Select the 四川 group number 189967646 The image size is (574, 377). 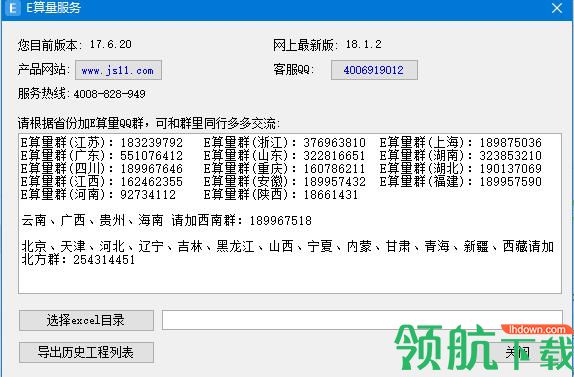coord(152,168)
